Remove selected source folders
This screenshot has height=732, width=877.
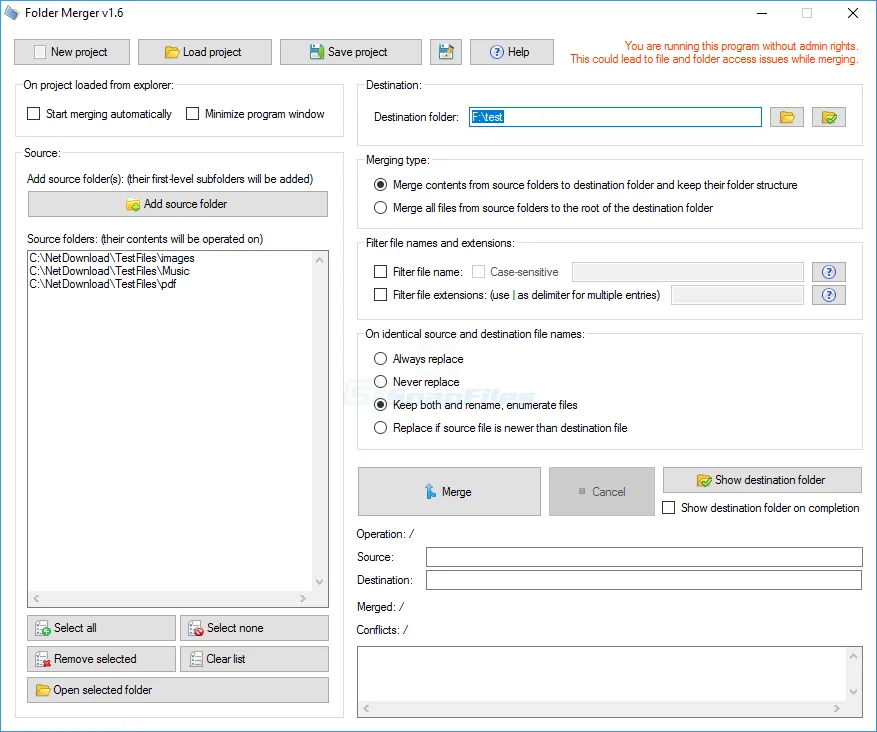[101, 659]
